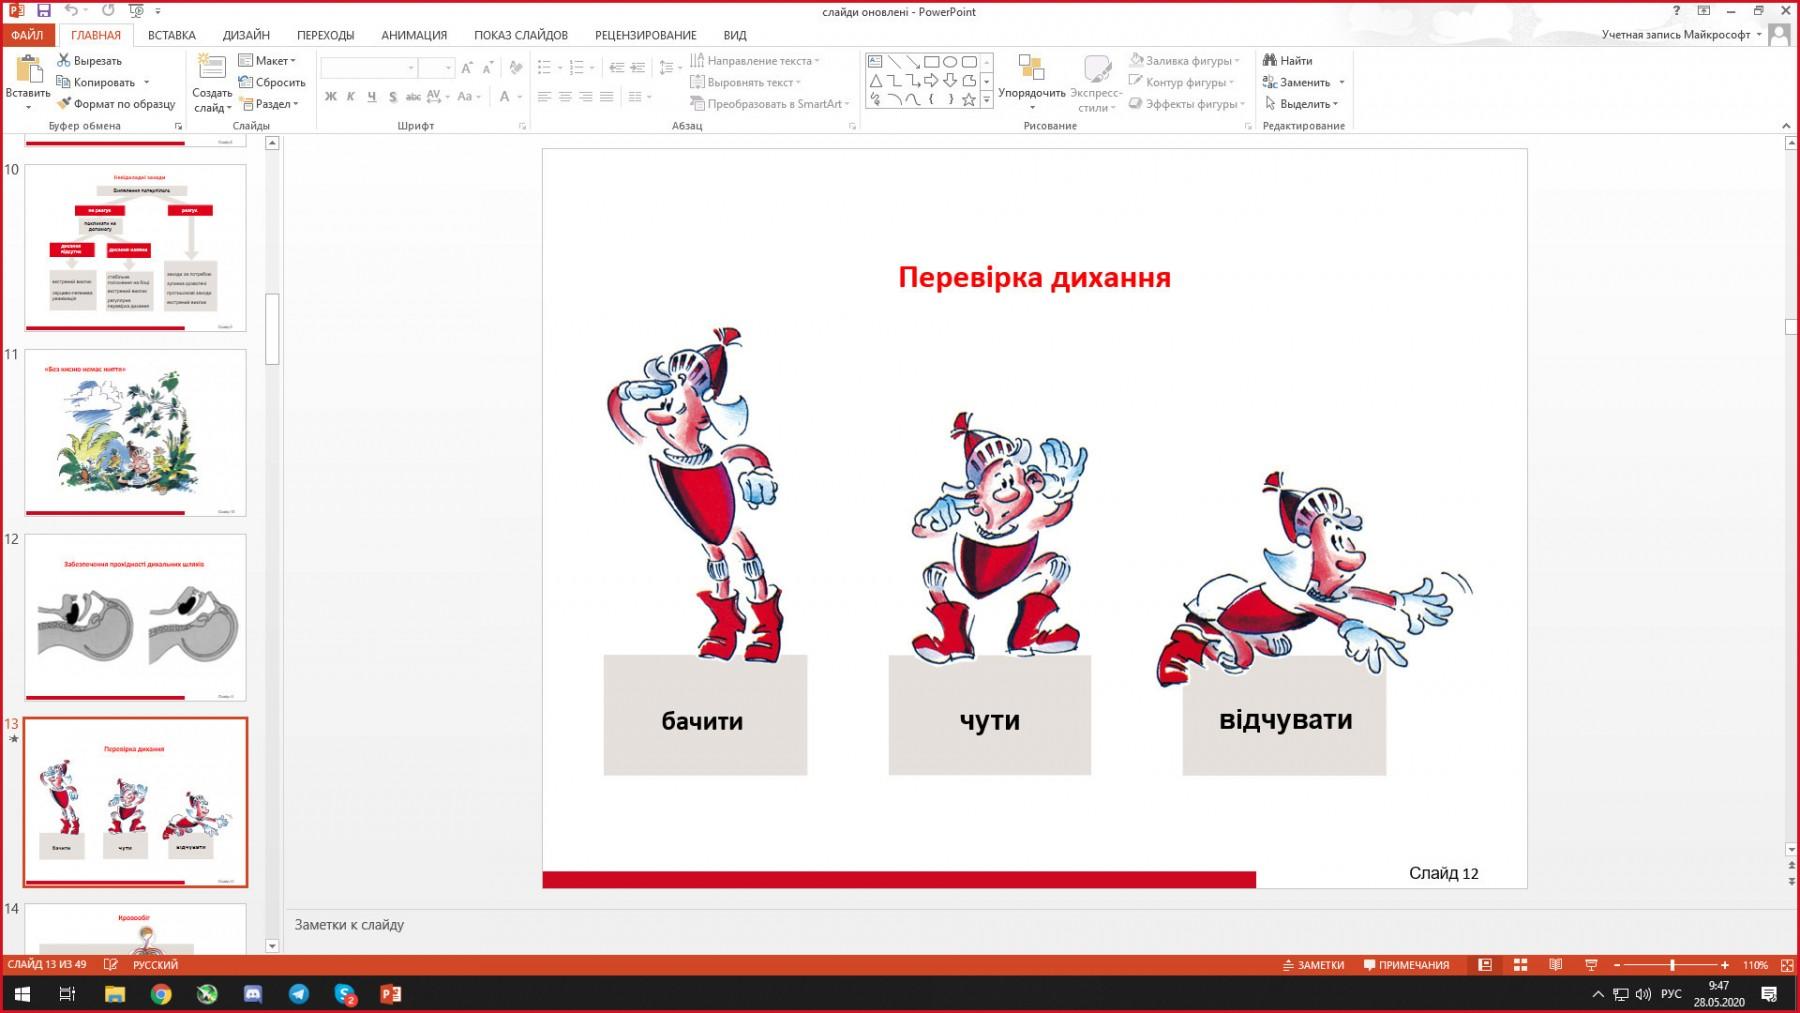Pick the five-point star shape

coord(969,99)
